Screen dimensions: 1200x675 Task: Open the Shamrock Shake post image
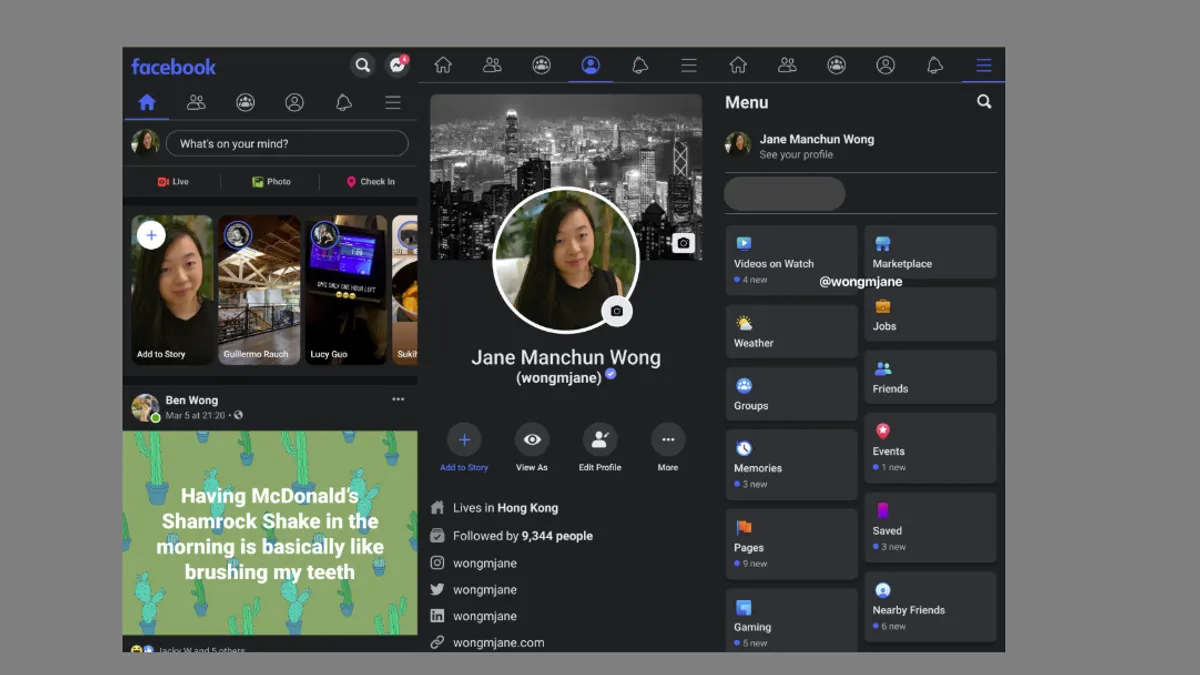270,533
